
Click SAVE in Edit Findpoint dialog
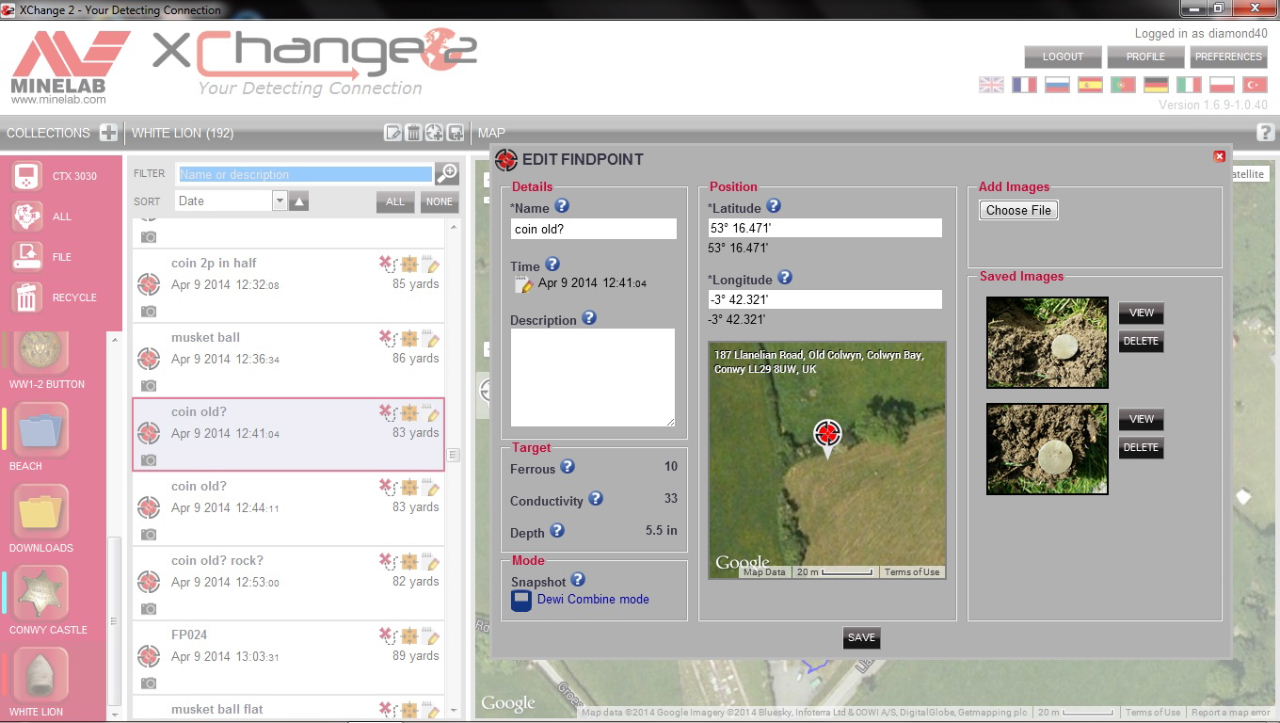tap(861, 638)
